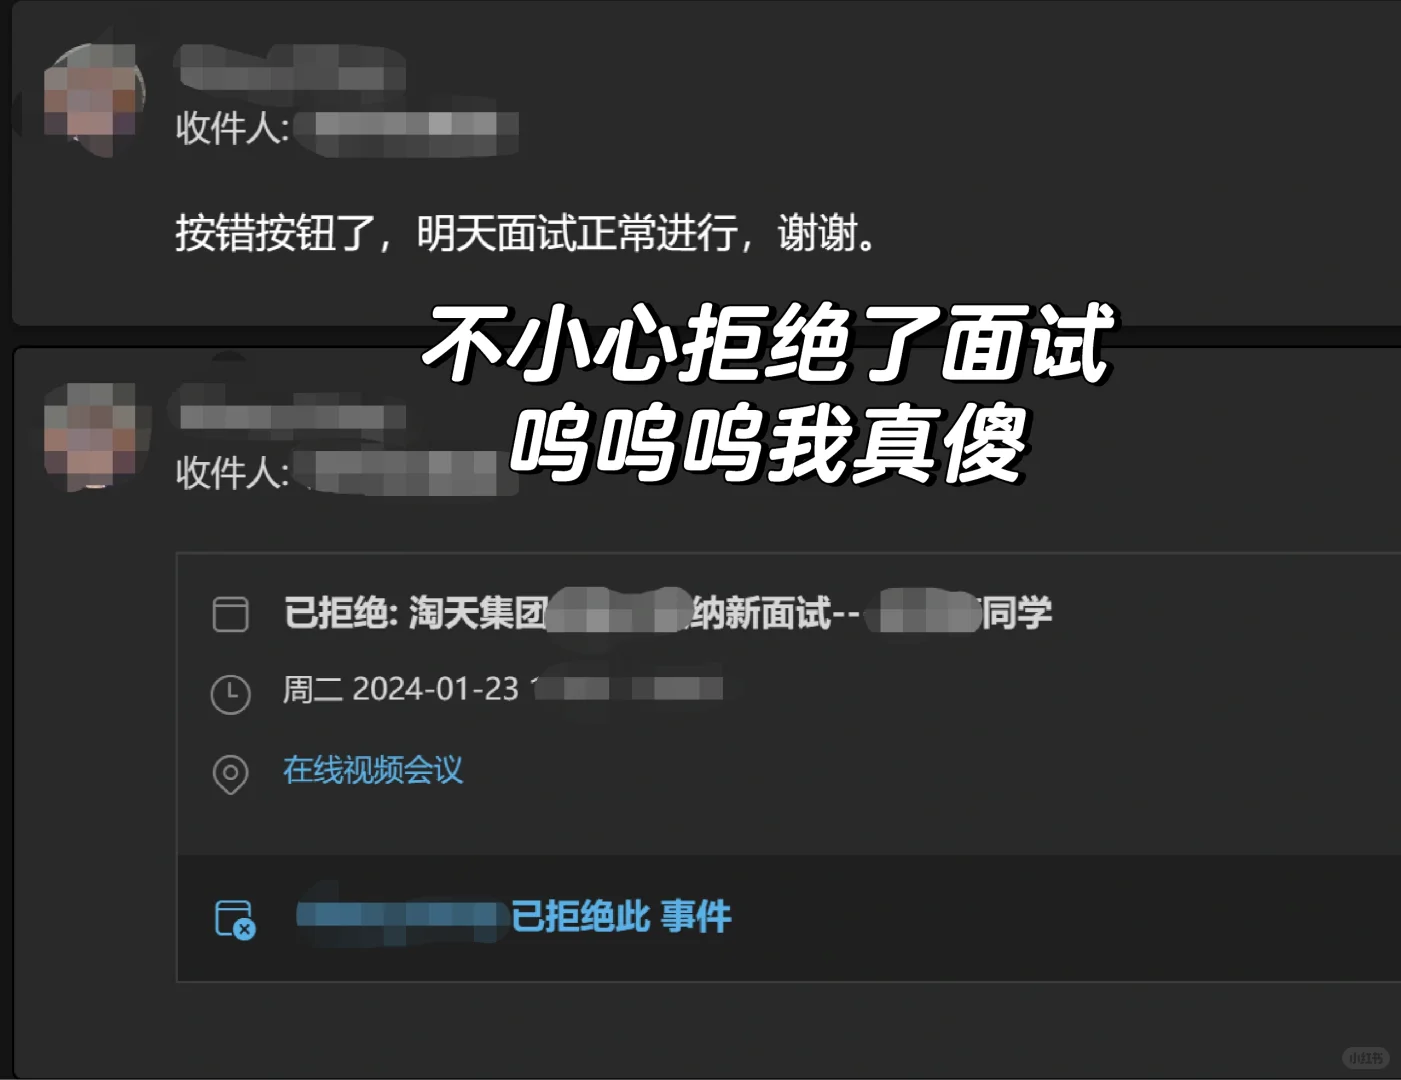Click the 小红书 watermark in bottom corner

(x=1365, y=1058)
